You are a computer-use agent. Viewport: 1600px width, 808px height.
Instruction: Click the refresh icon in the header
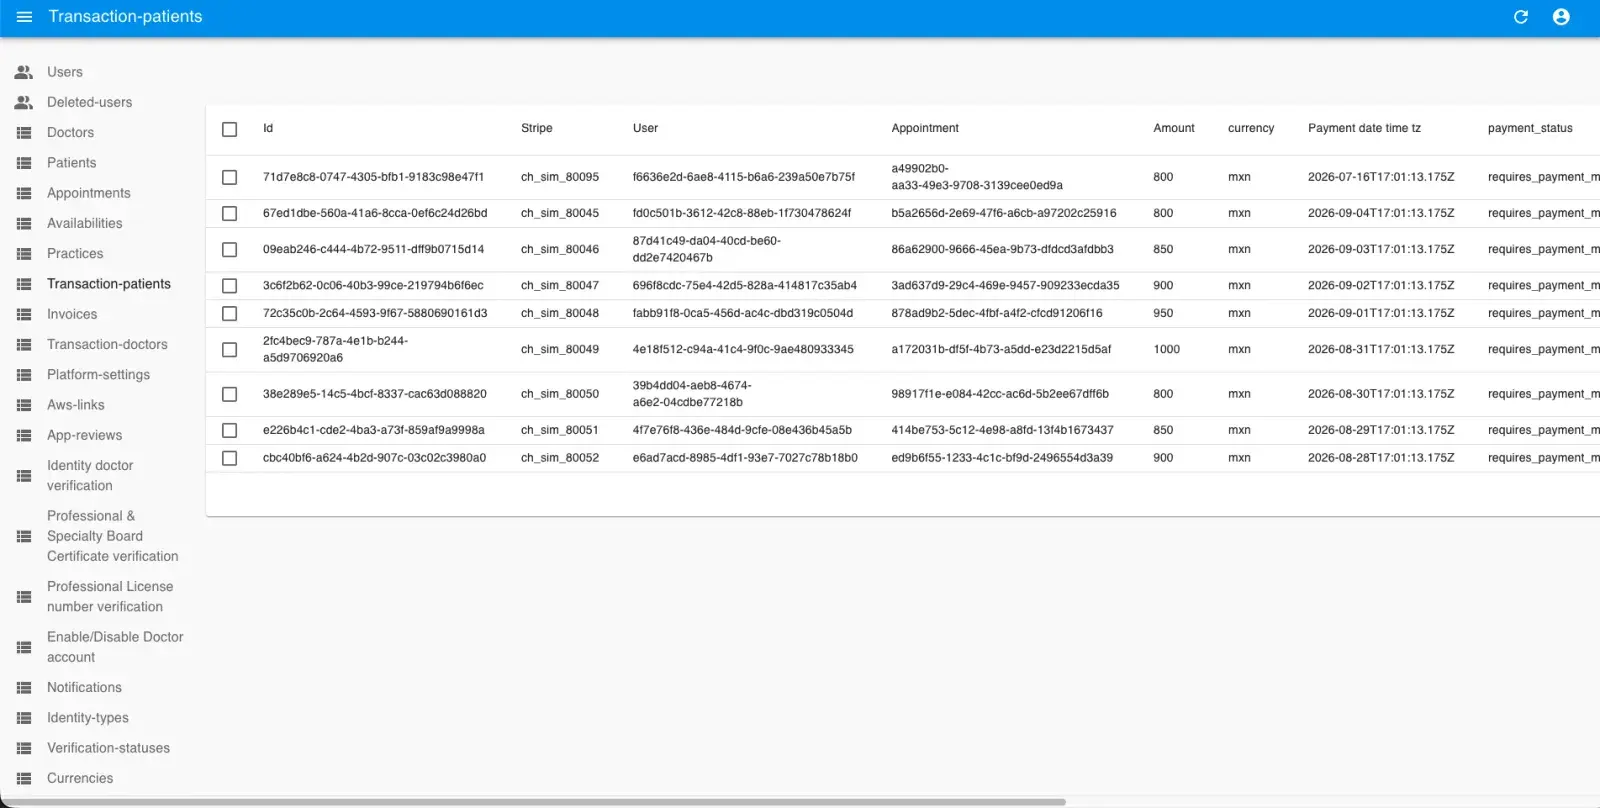point(1521,17)
